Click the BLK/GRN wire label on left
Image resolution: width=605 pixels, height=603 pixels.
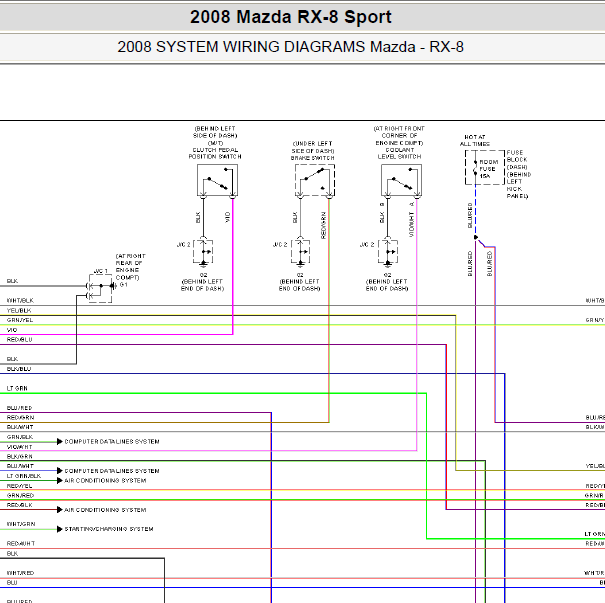[x=20, y=456]
